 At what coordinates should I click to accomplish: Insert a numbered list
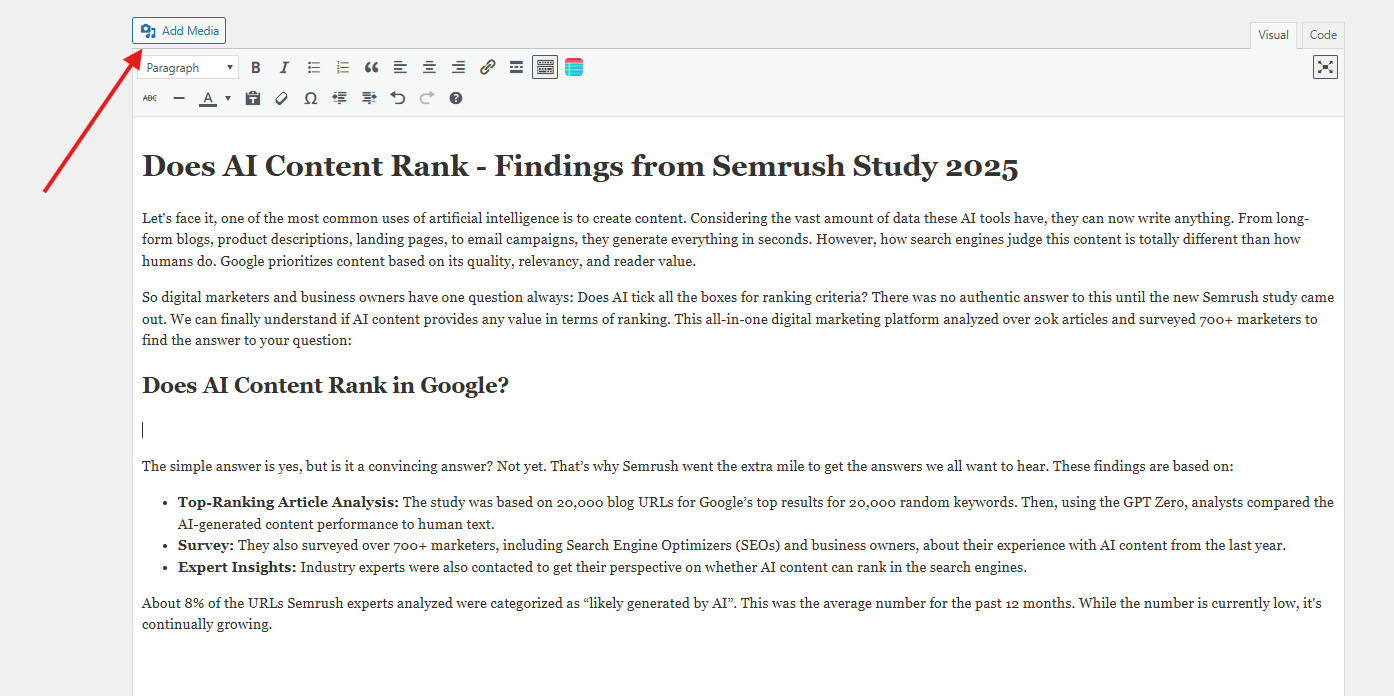point(343,68)
